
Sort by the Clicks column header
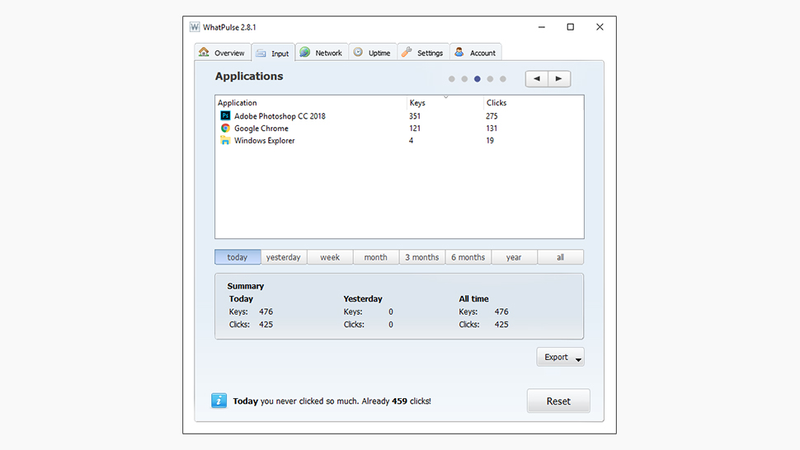[x=533, y=103]
